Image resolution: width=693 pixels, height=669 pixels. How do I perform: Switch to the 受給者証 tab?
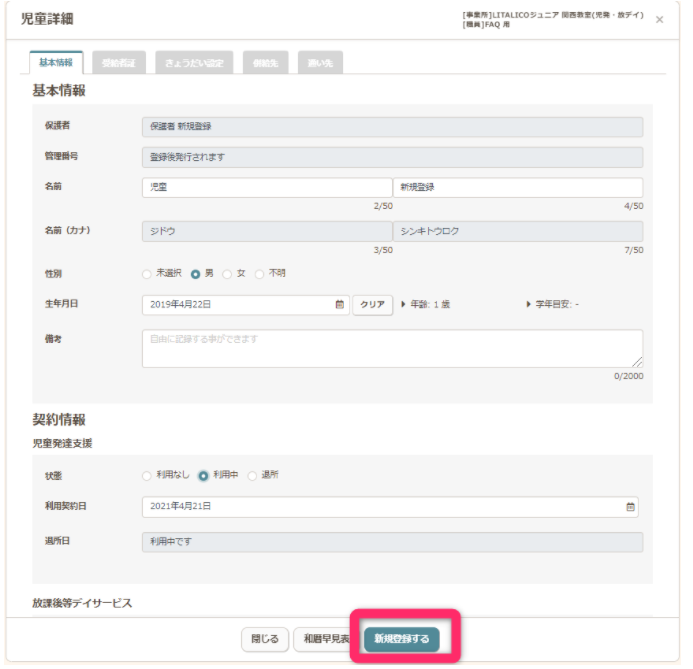(118, 62)
